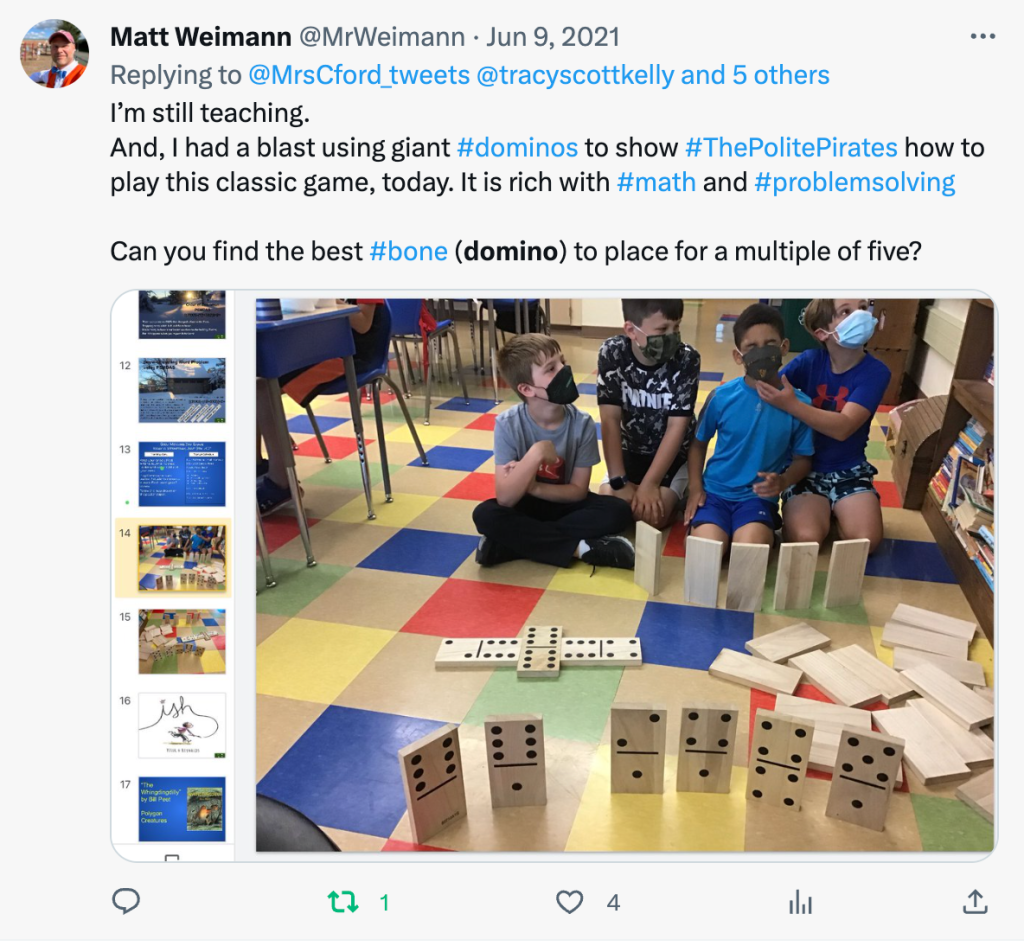Select slide 16 thumbnail with "ish"
The height and width of the screenshot is (946, 1024).
click(x=182, y=725)
